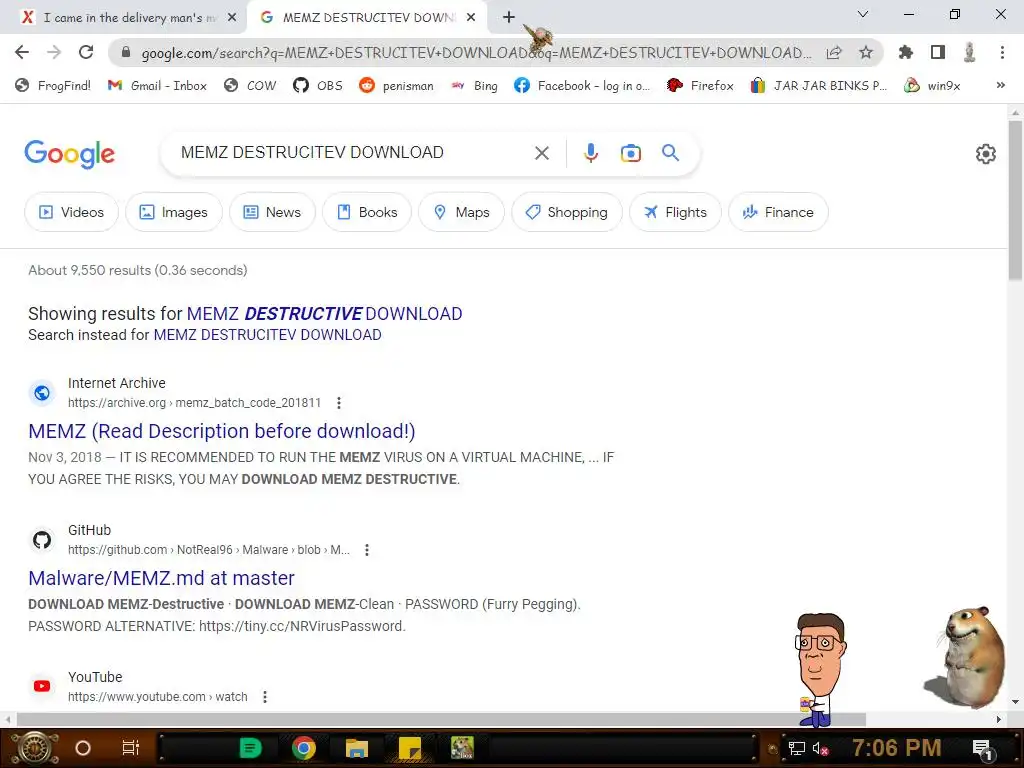Toggle the browser side panel
1024x768 pixels.
coord(938,52)
